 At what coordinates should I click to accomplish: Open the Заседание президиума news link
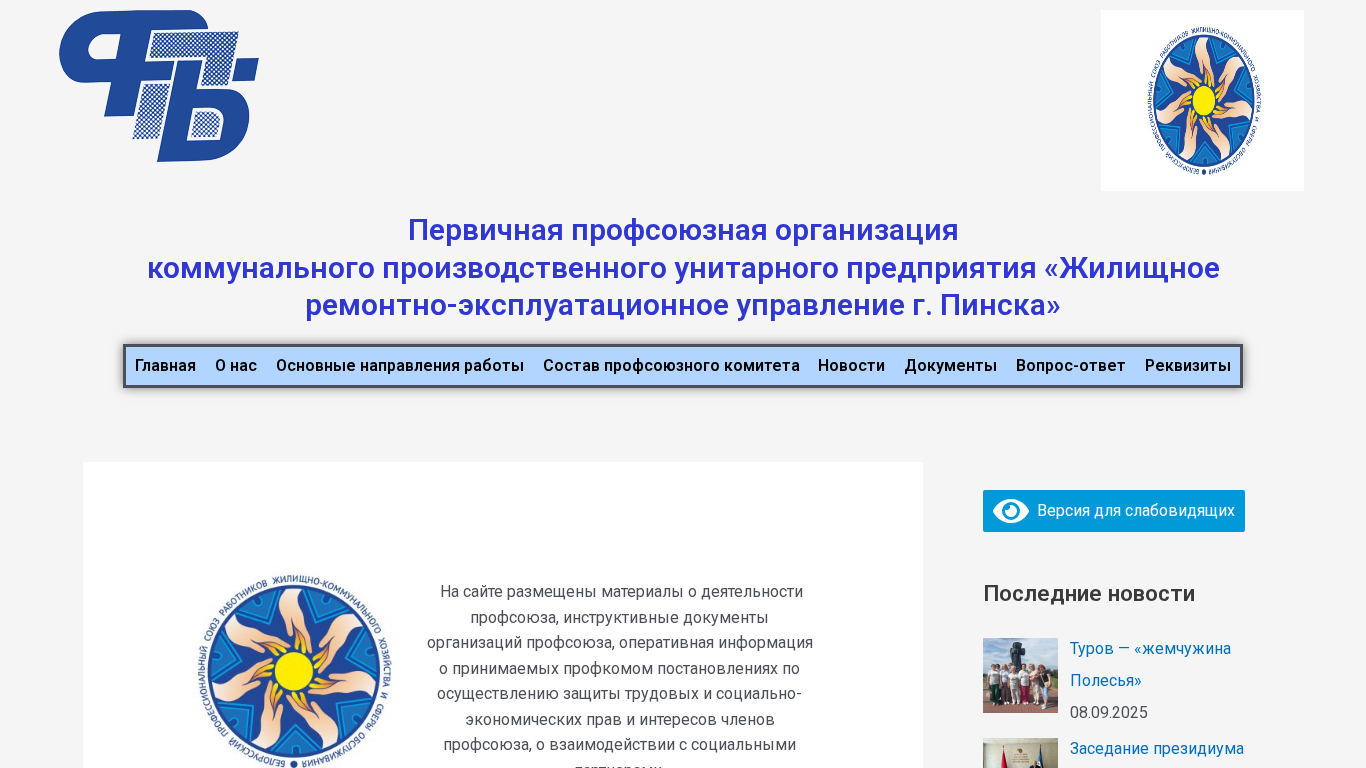pyautogui.click(x=1157, y=748)
